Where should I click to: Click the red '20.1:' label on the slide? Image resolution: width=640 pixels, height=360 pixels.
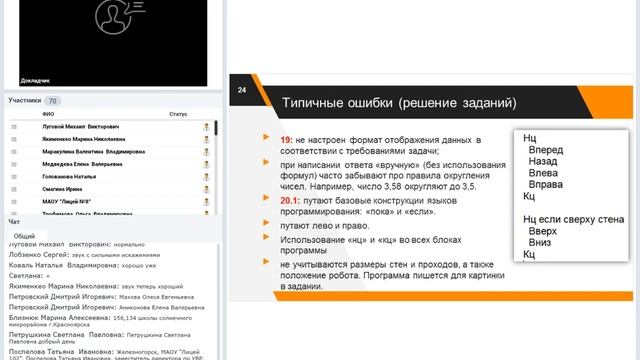click(290, 201)
